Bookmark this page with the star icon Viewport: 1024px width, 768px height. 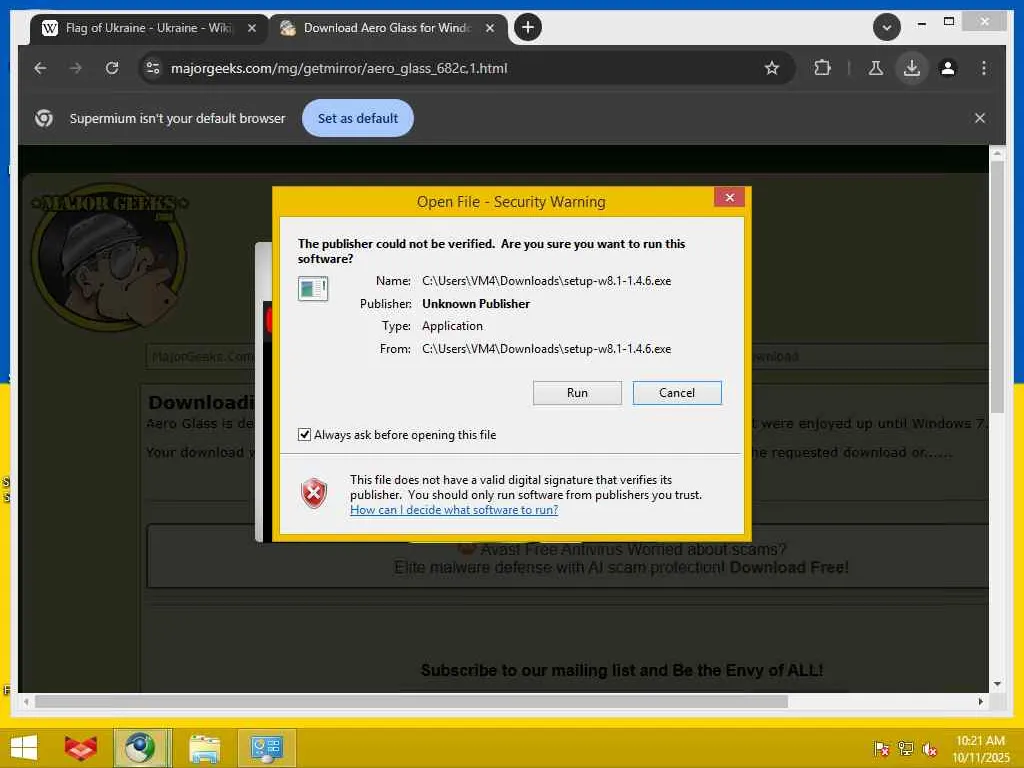point(772,68)
